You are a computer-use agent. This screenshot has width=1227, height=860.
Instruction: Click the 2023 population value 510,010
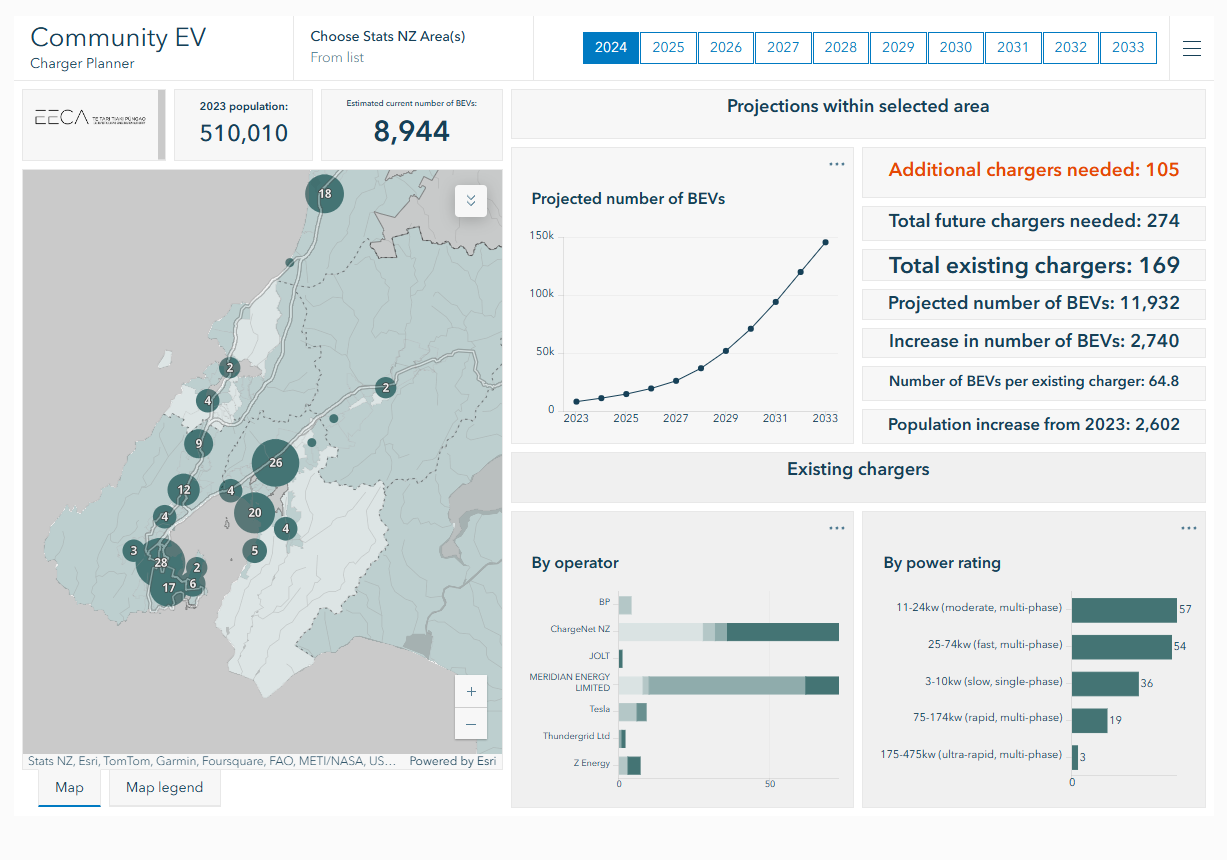244,133
